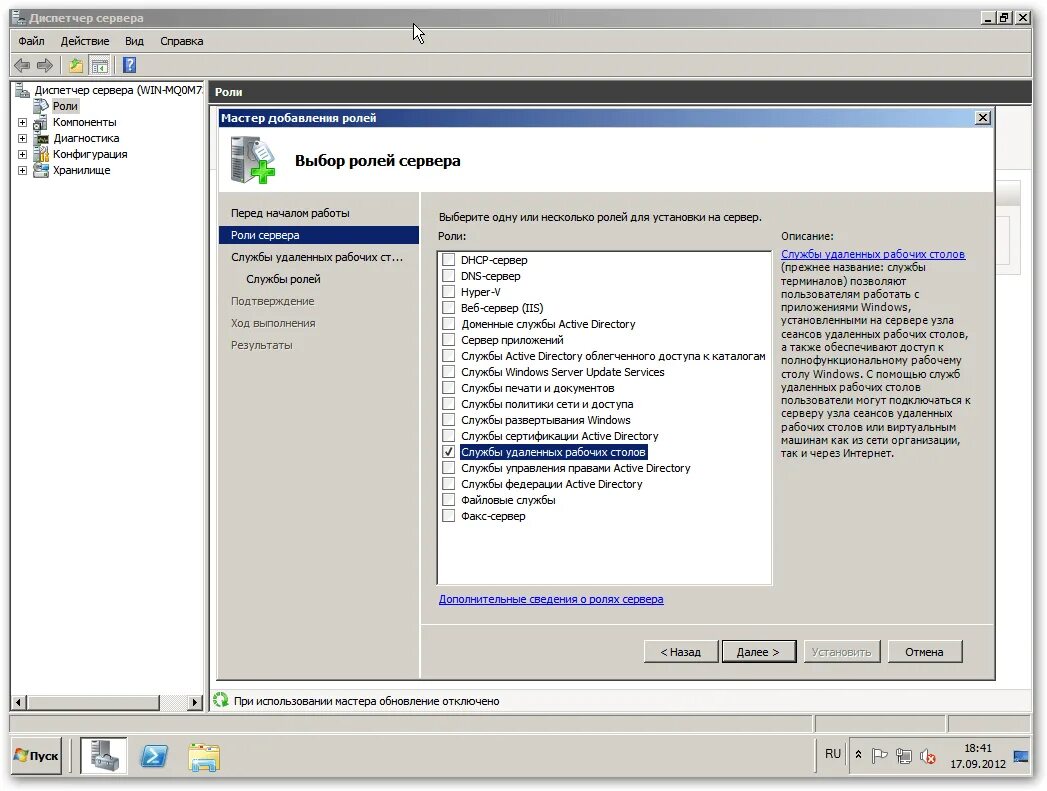This screenshot has width=1047, height=791.
Task: Expand the Компоненты tree node
Action: click(22, 122)
